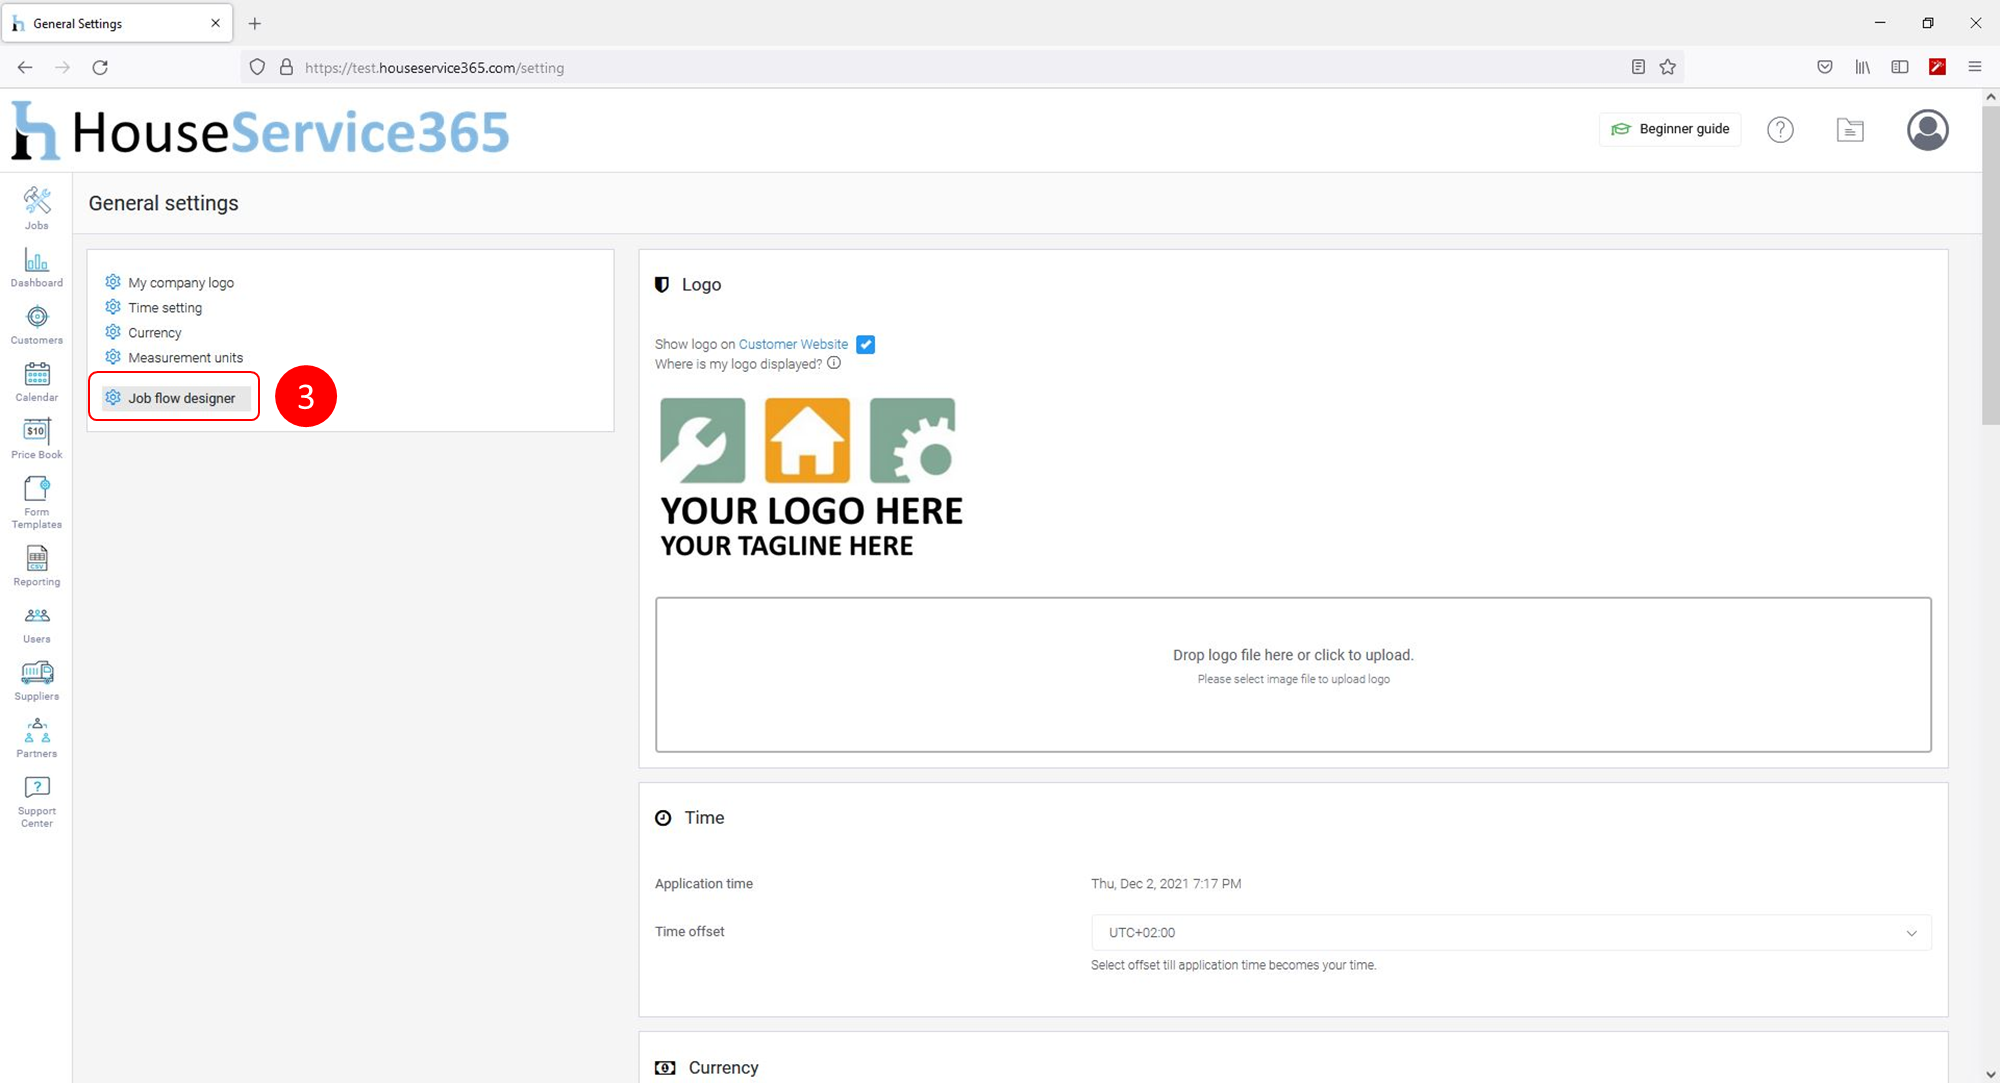2000x1083 pixels.
Task: Open the Support Center sidebar icon
Action: click(37, 802)
